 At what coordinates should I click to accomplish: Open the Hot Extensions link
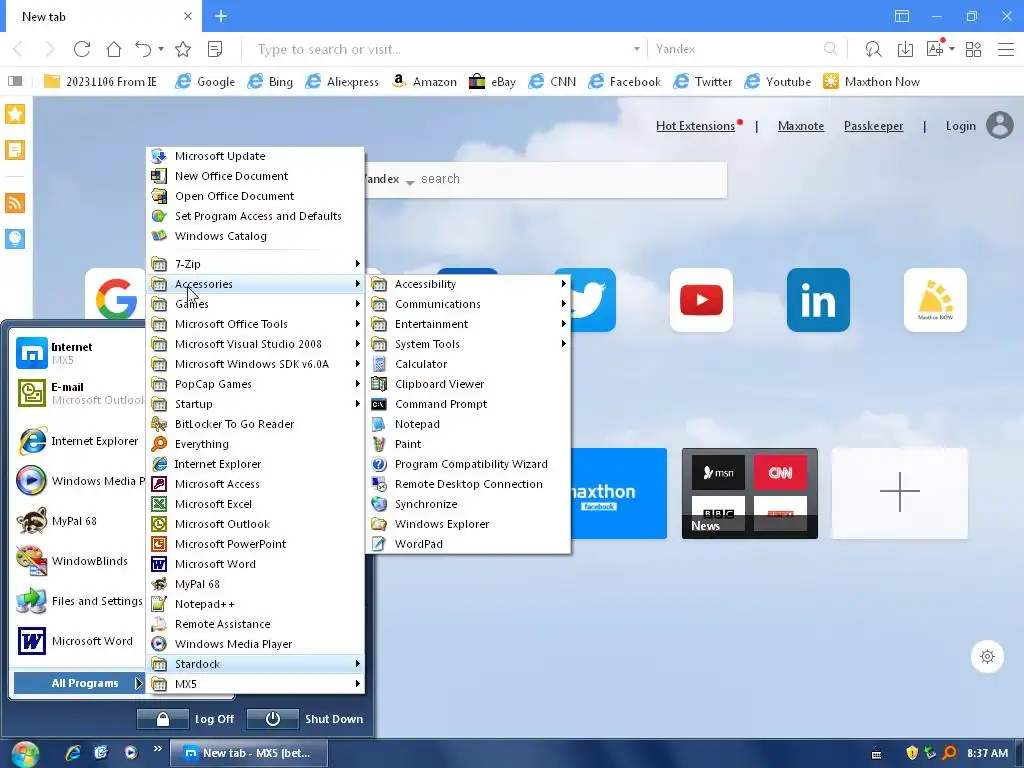click(695, 126)
